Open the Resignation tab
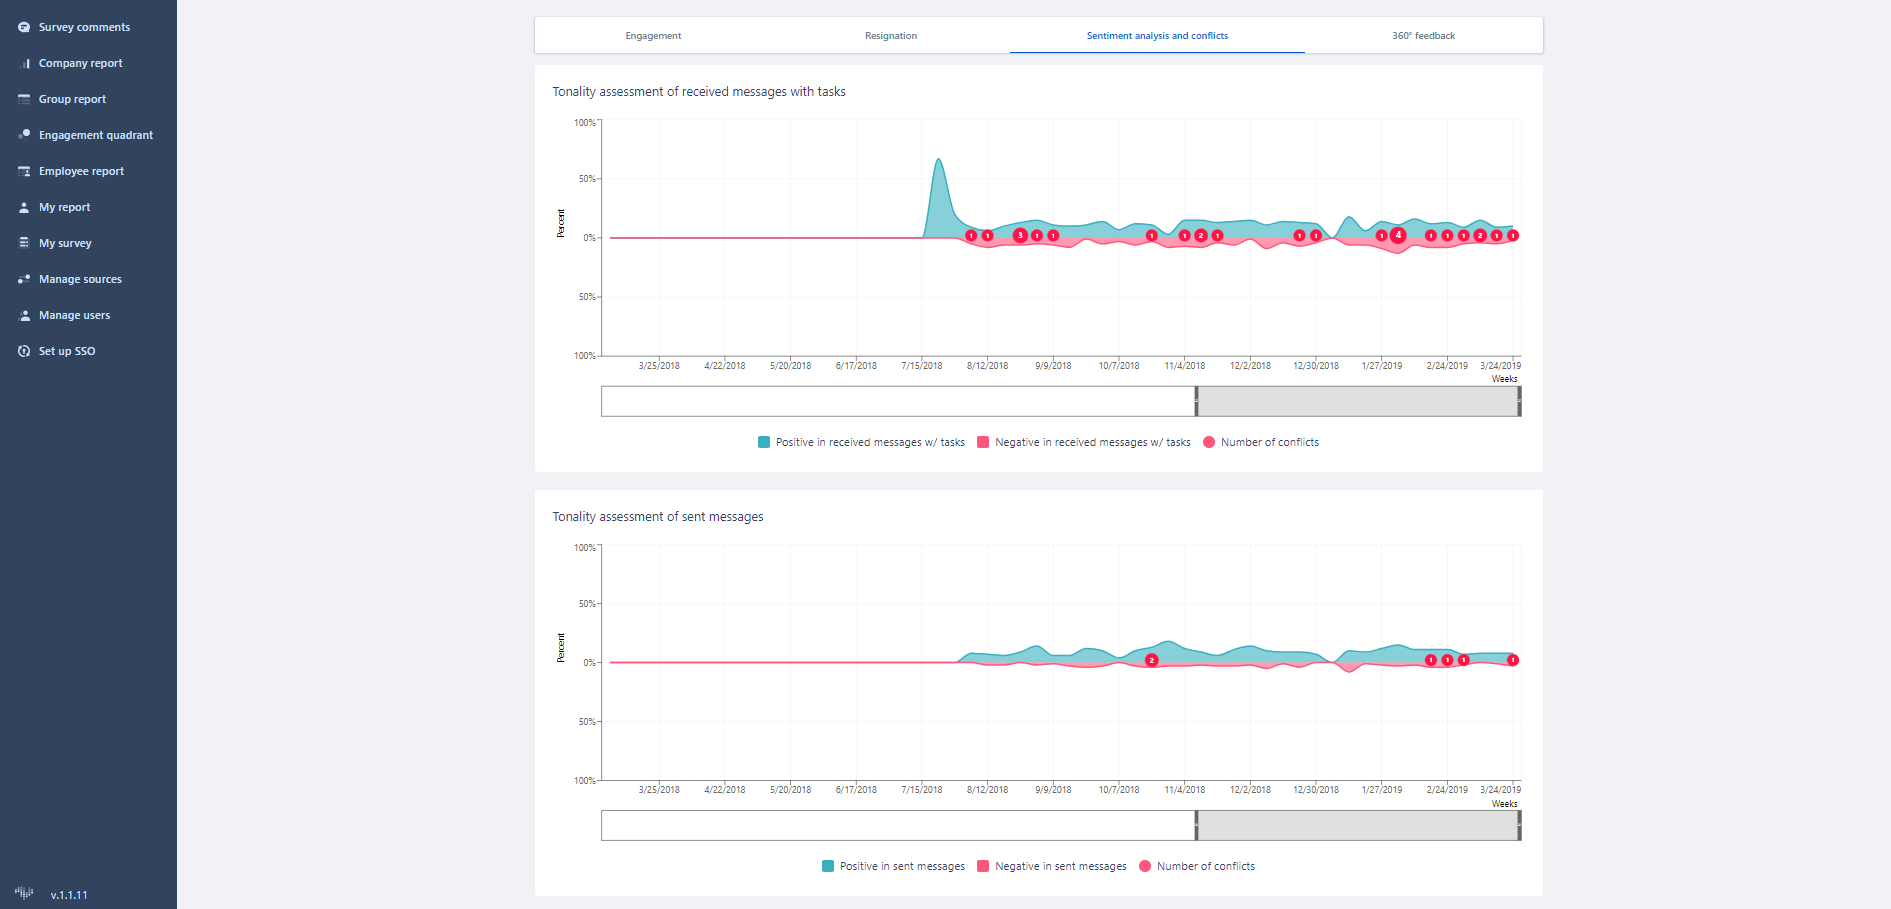This screenshot has width=1891, height=909. click(890, 36)
